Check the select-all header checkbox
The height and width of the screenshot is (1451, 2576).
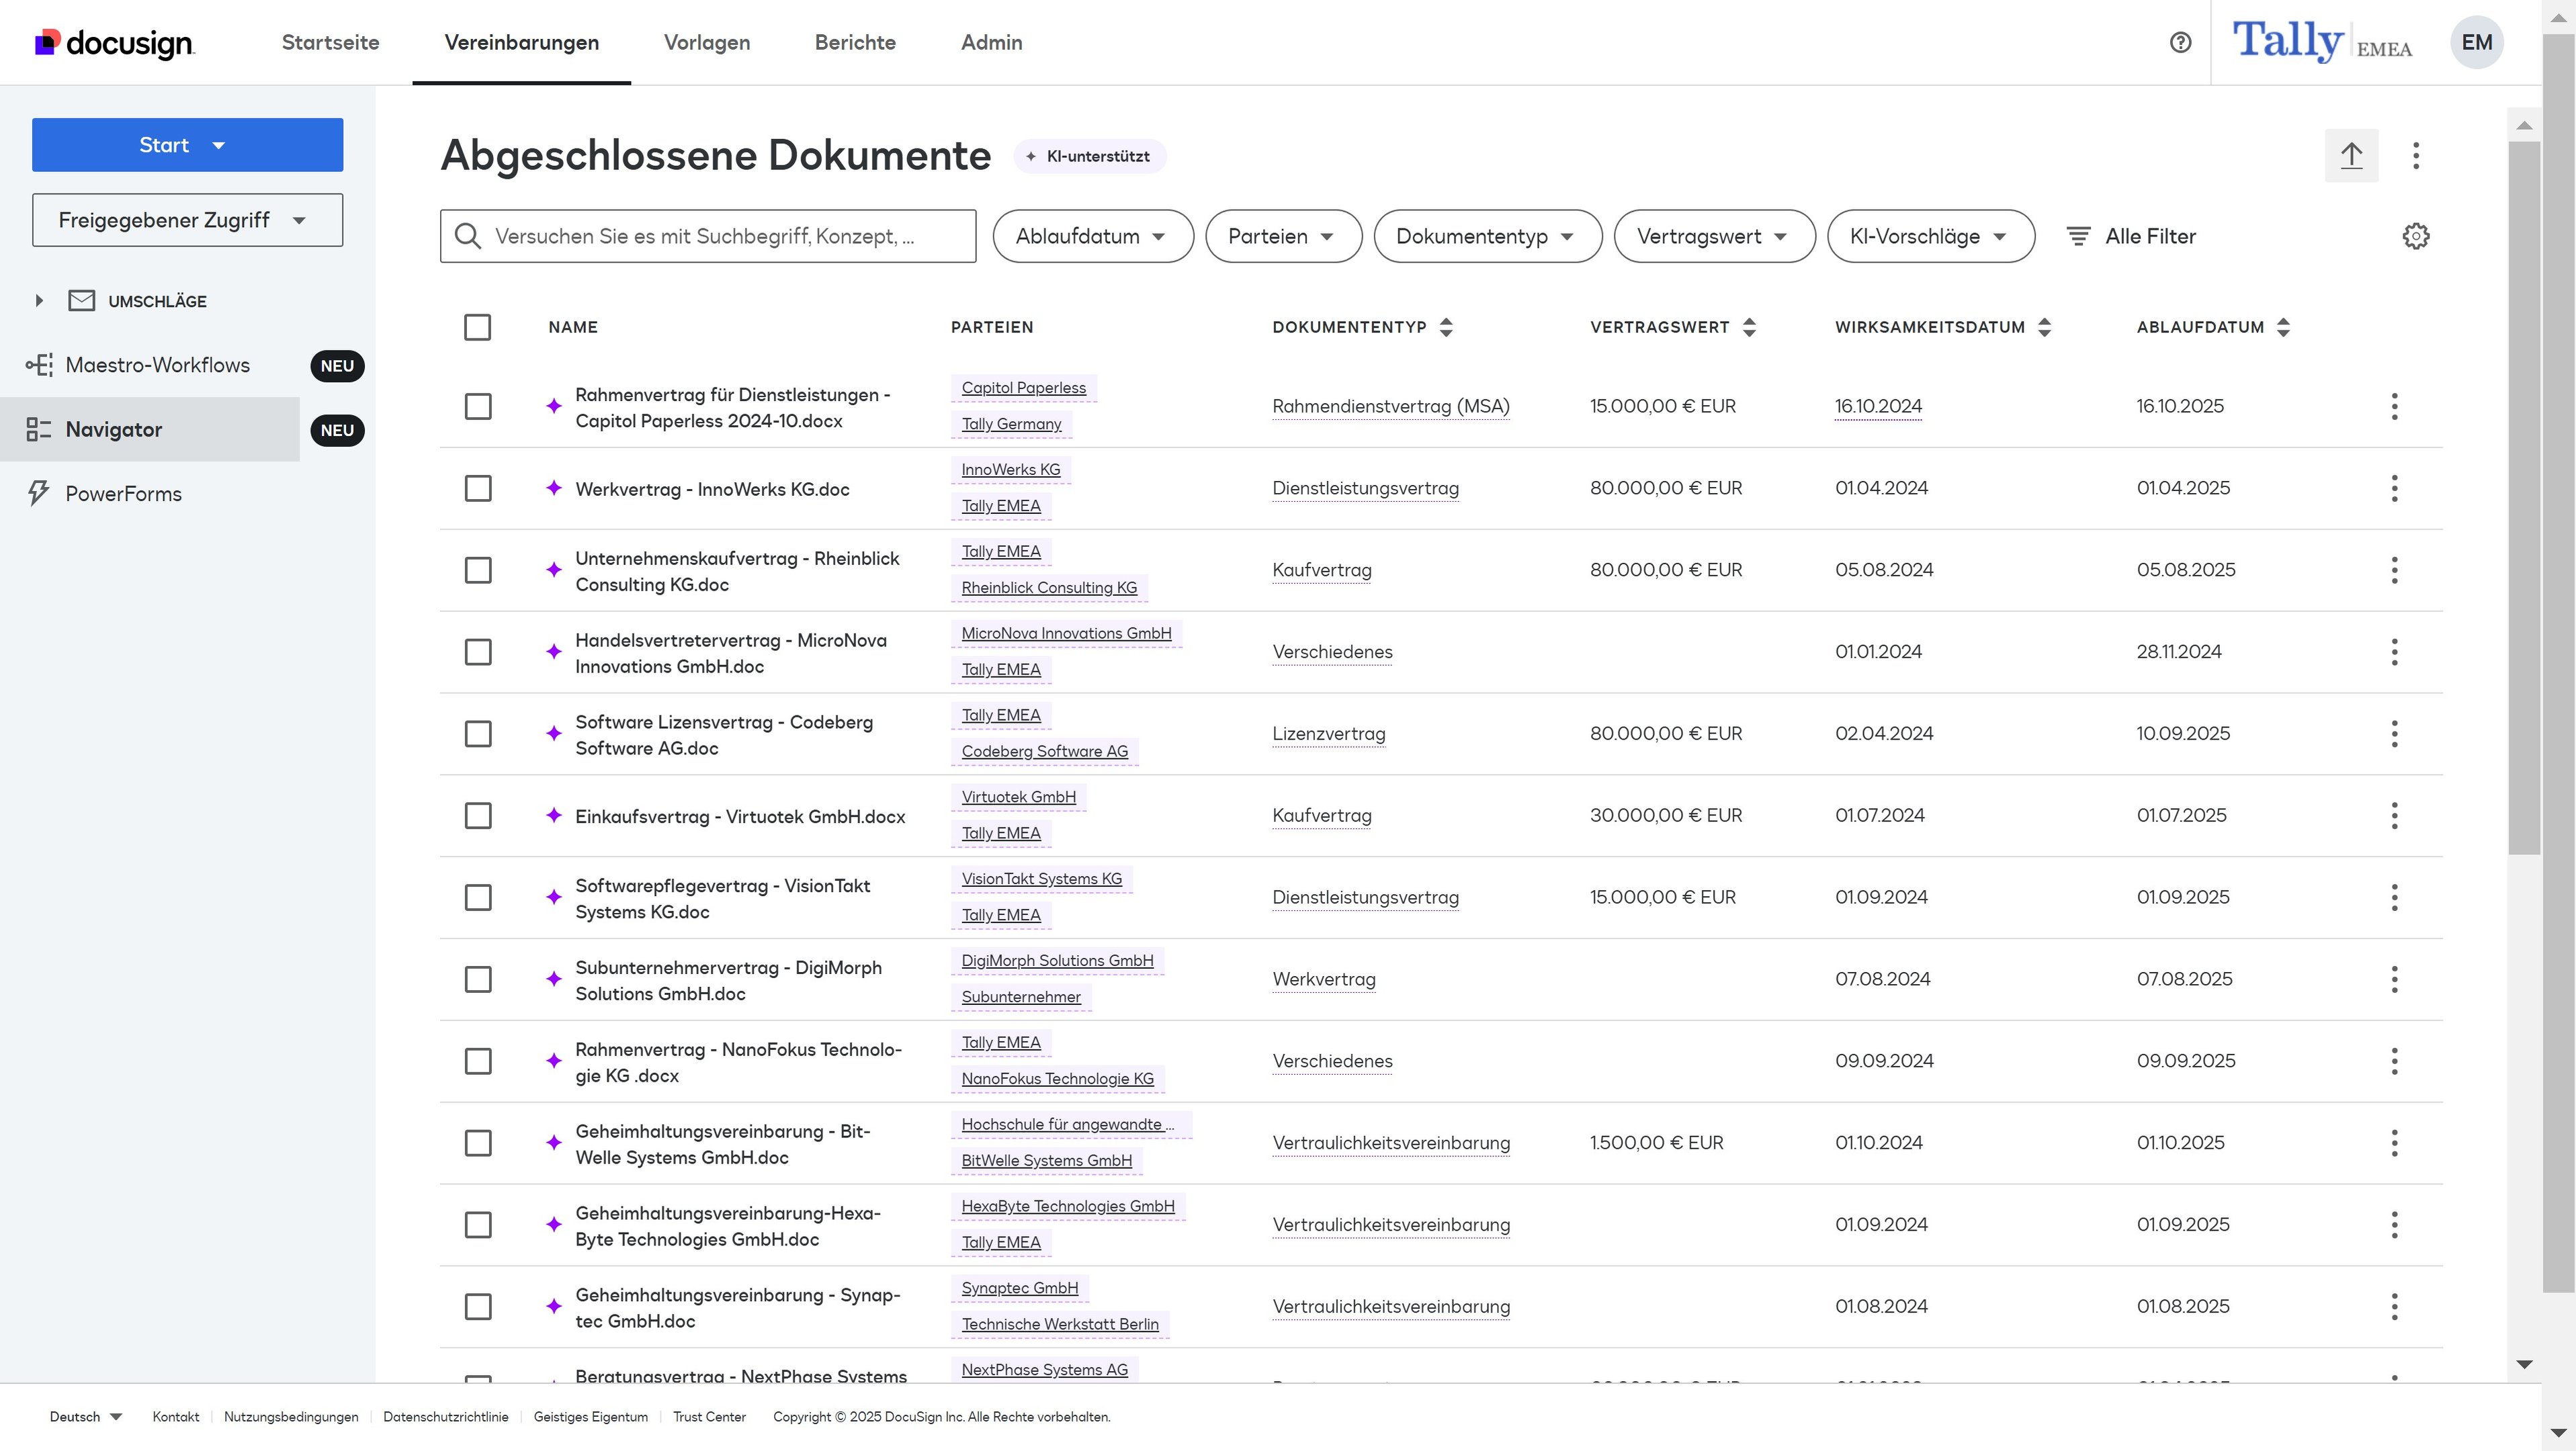point(477,327)
